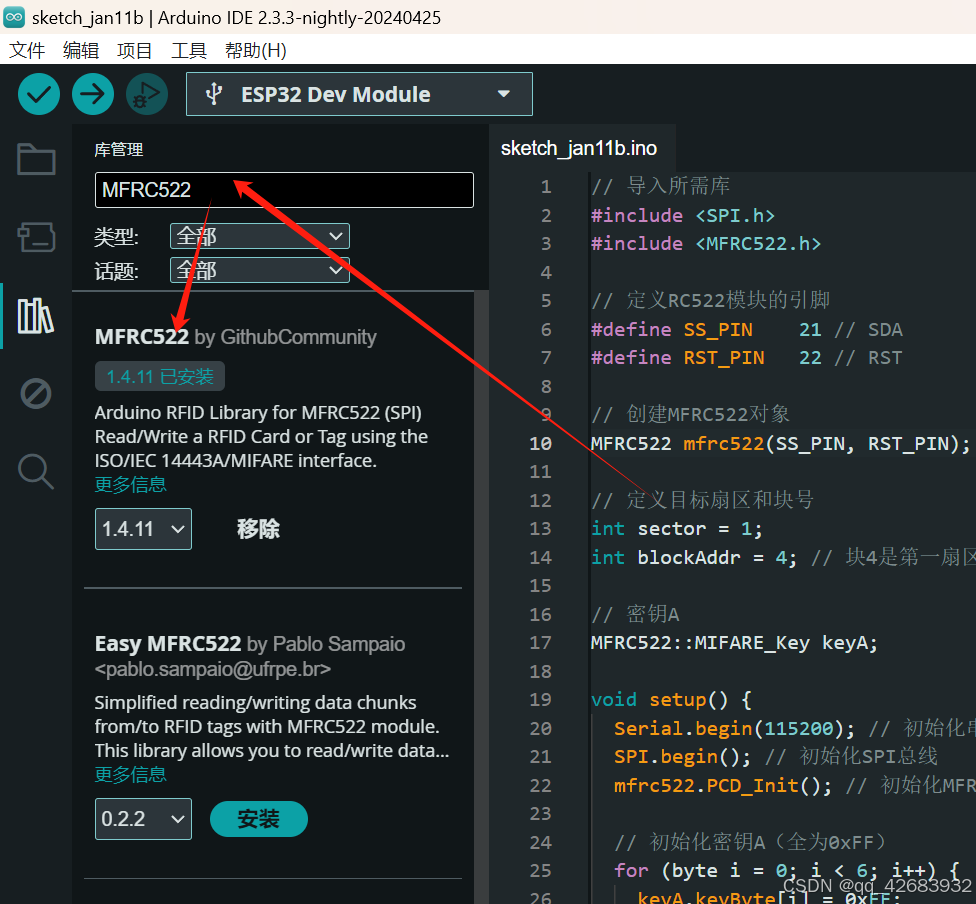Open the 工具 menu
This screenshot has width=976, height=904.
[189, 50]
